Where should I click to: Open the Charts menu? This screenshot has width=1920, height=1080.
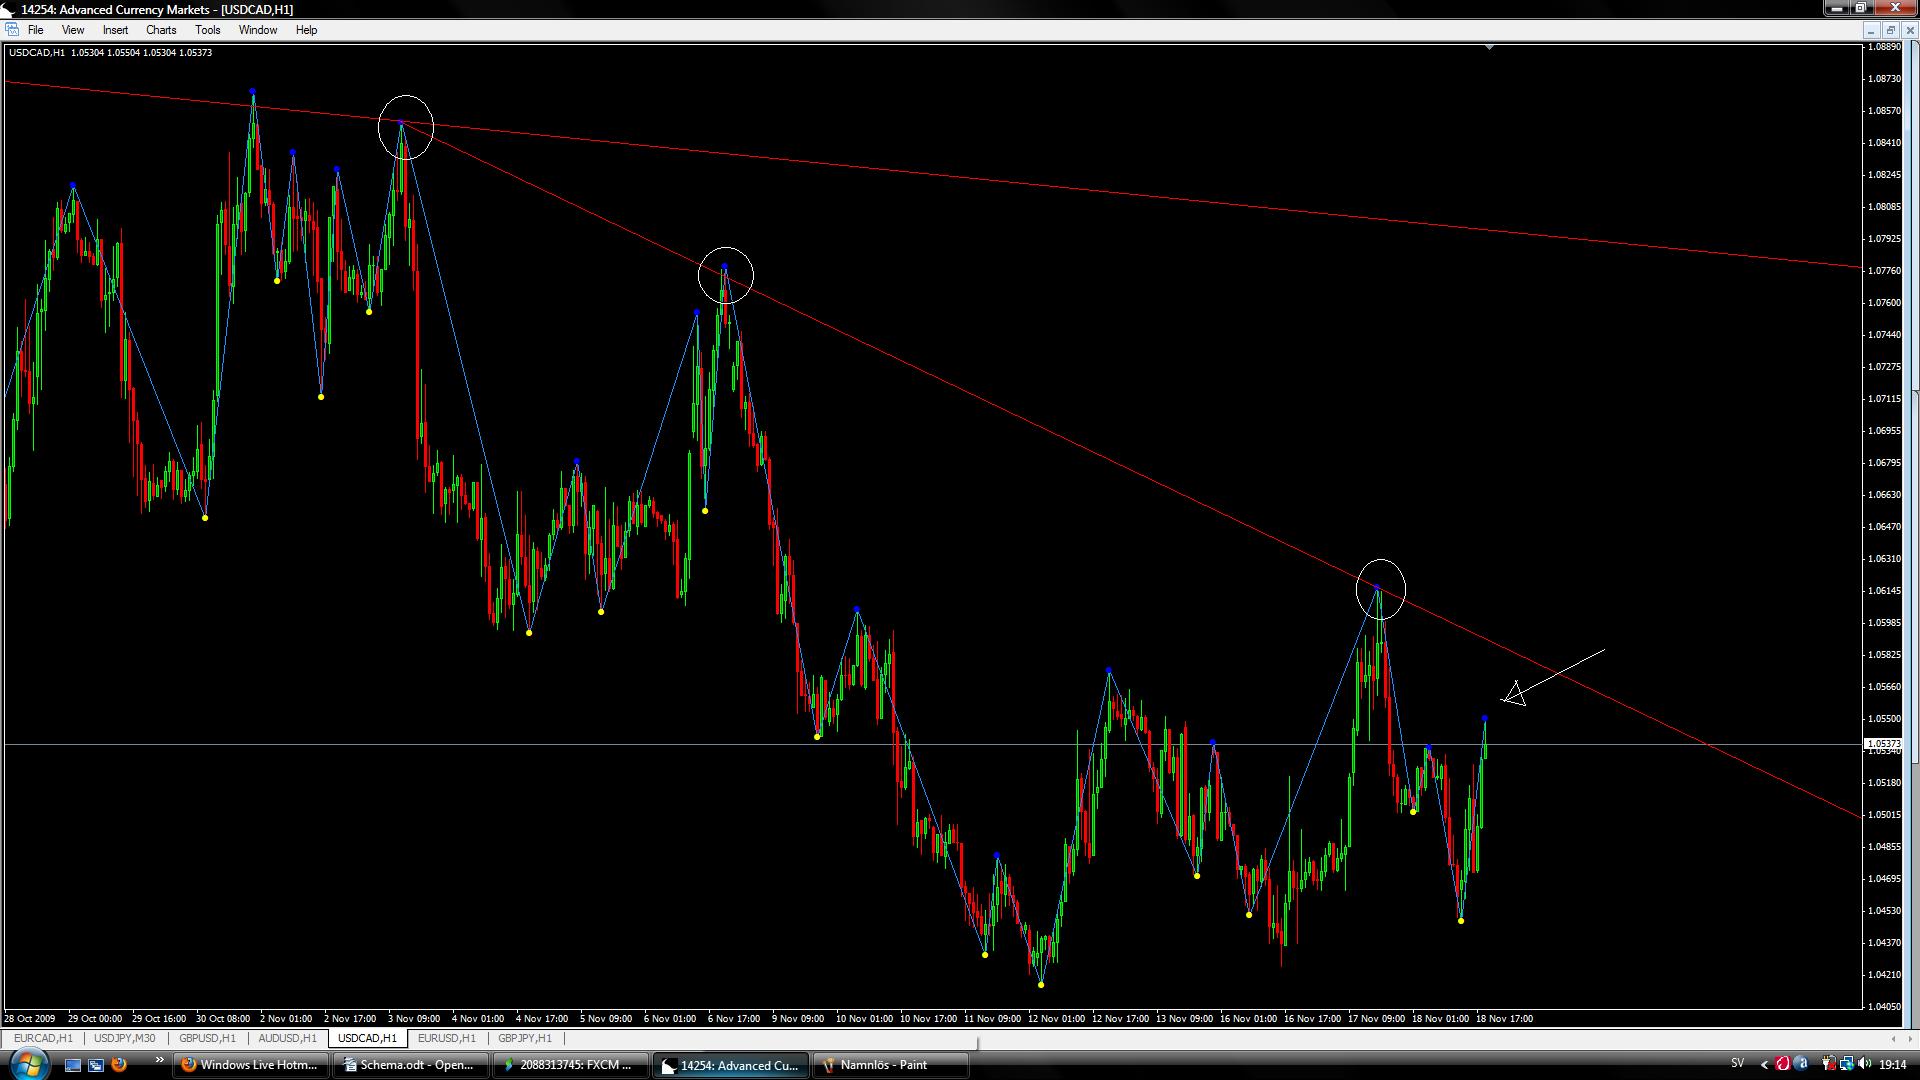tap(160, 30)
